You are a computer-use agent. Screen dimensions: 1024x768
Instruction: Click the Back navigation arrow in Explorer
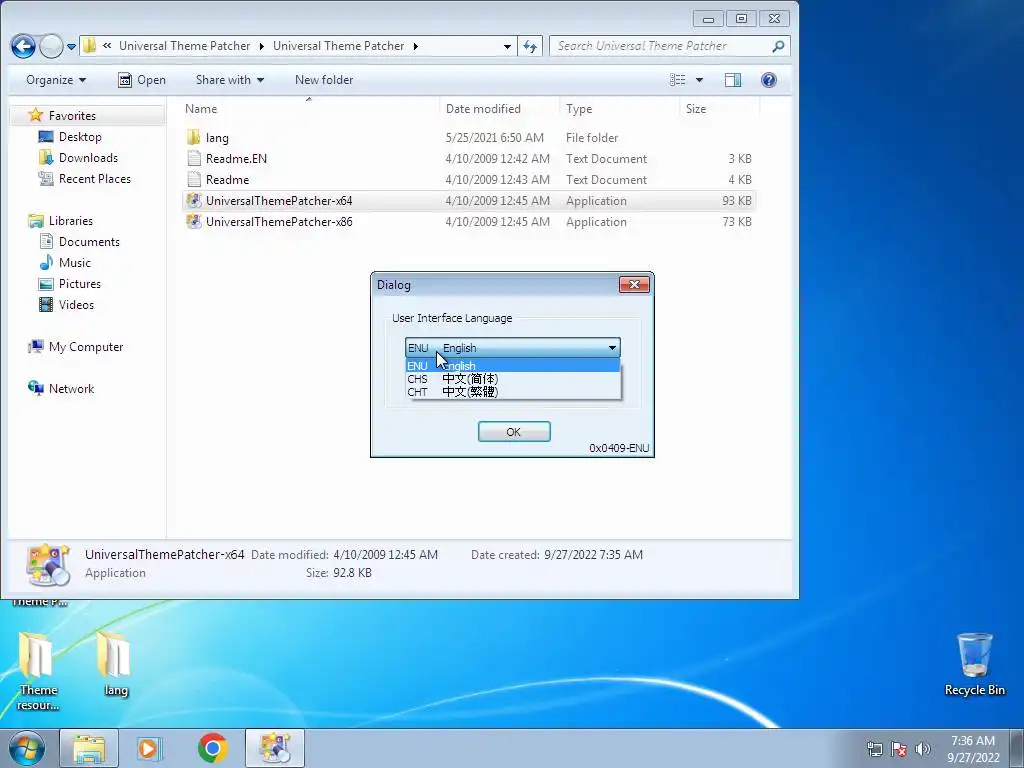[x=24, y=46]
